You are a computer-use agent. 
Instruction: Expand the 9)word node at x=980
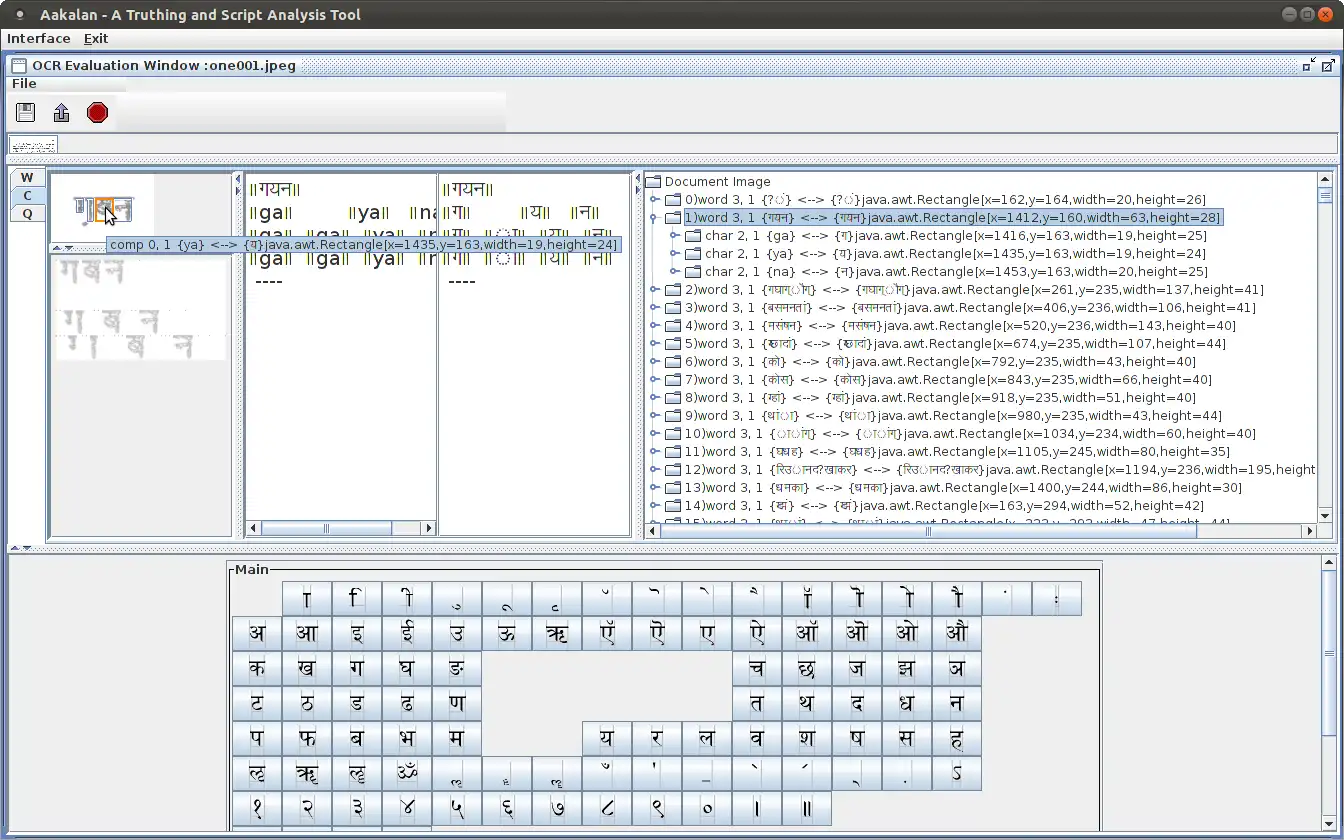655,415
